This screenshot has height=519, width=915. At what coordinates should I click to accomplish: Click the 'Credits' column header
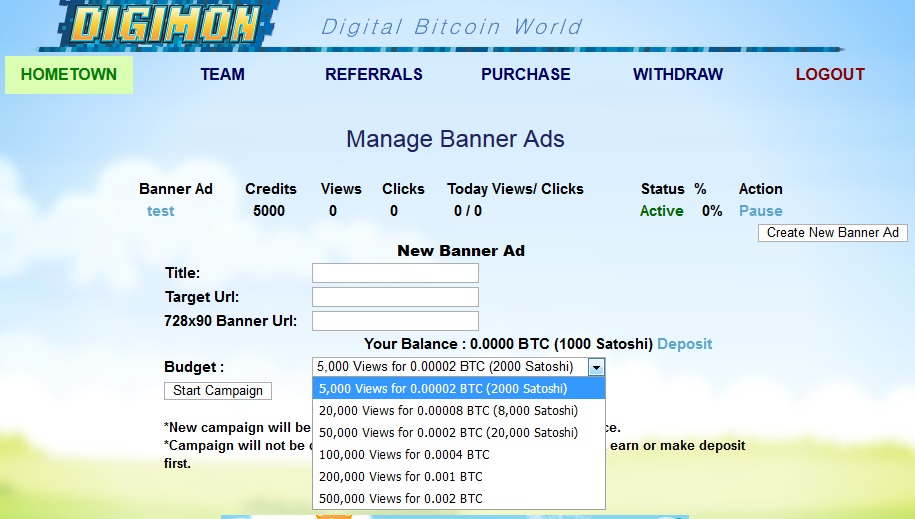pos(271,189)
